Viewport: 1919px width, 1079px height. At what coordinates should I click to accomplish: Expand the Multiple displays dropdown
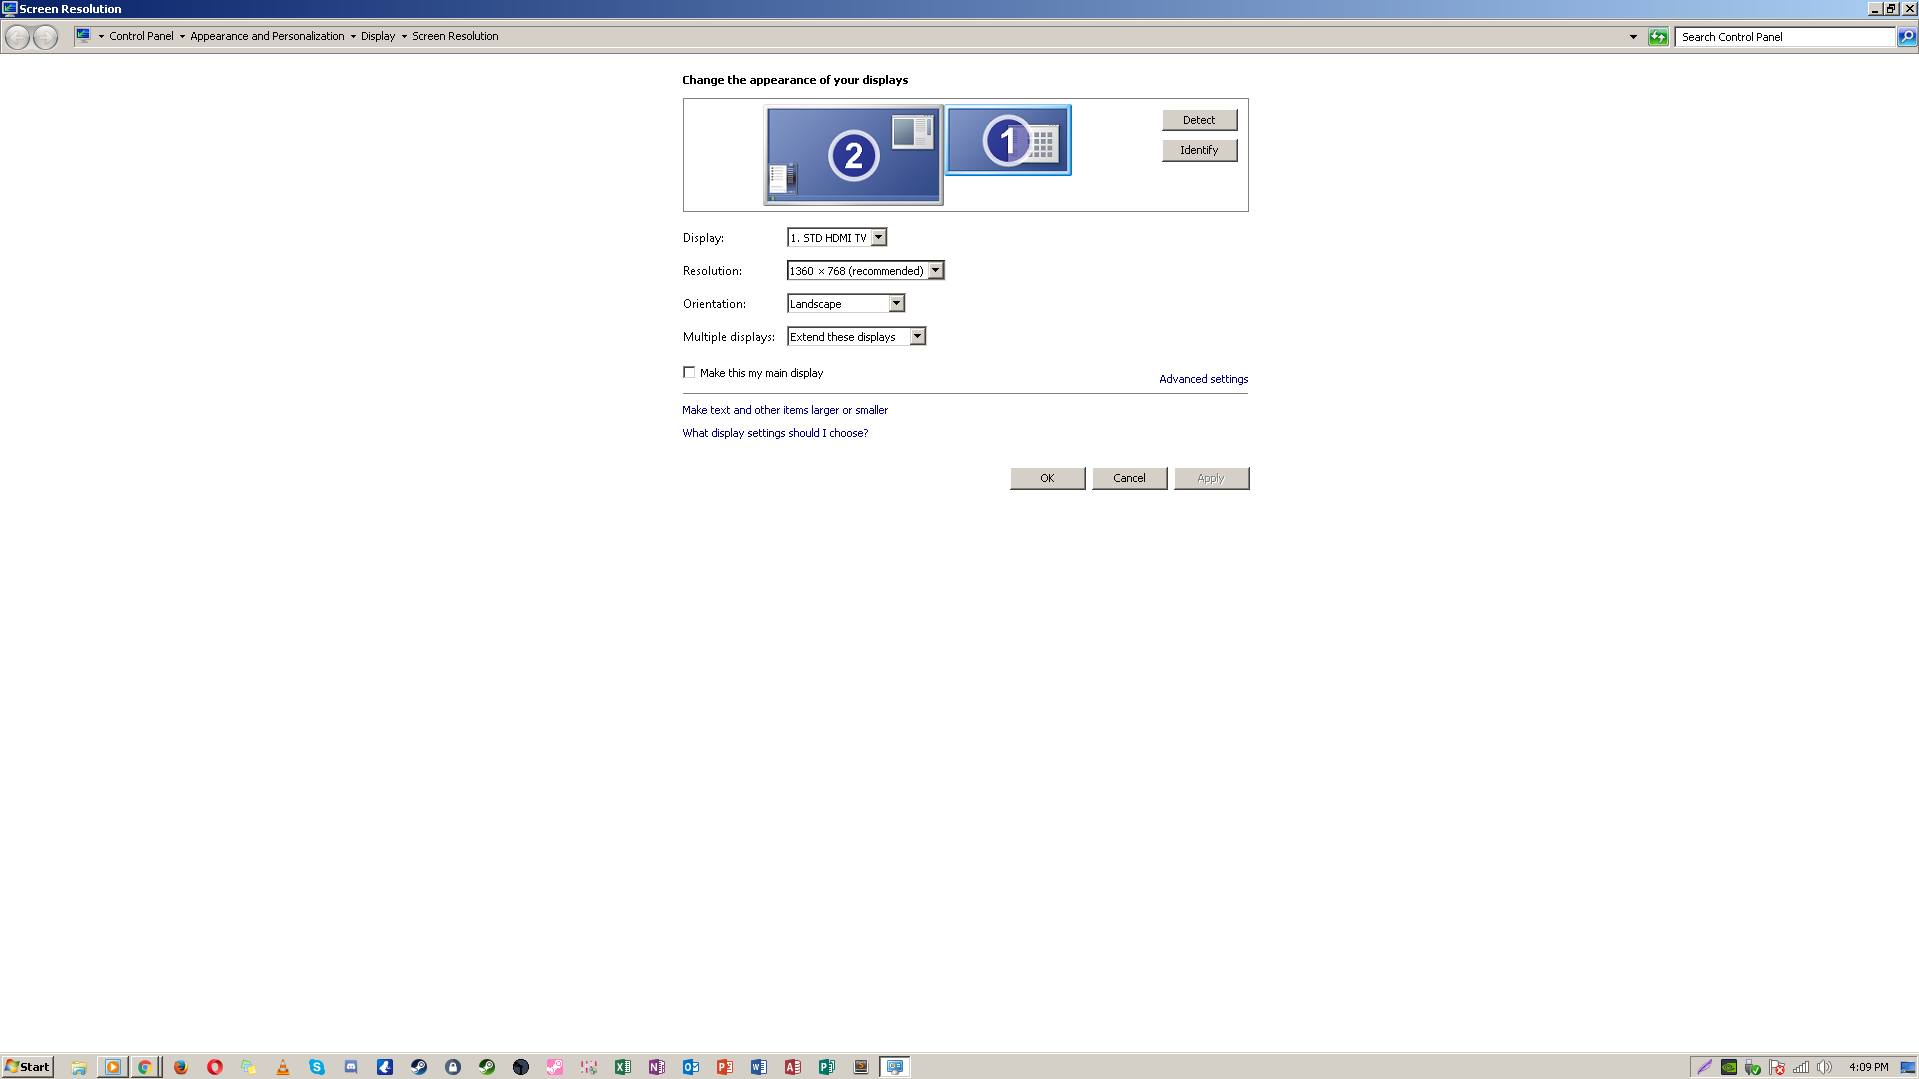[855, 337]
